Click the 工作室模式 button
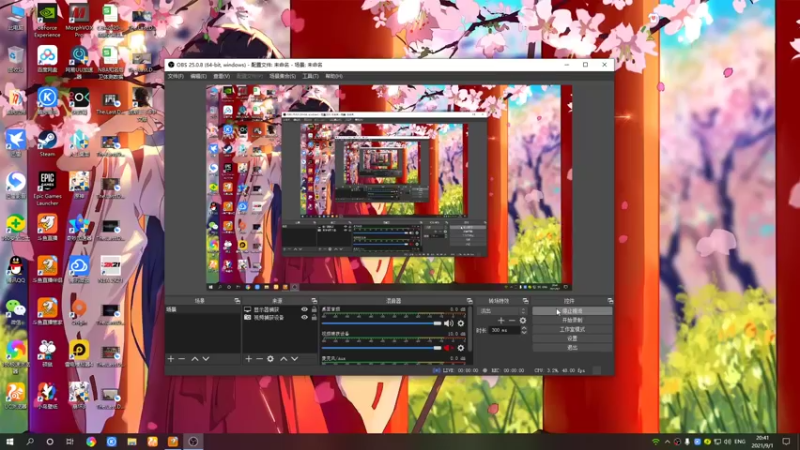Viewport: 800px width, 450px height. [x=572, y=329]
